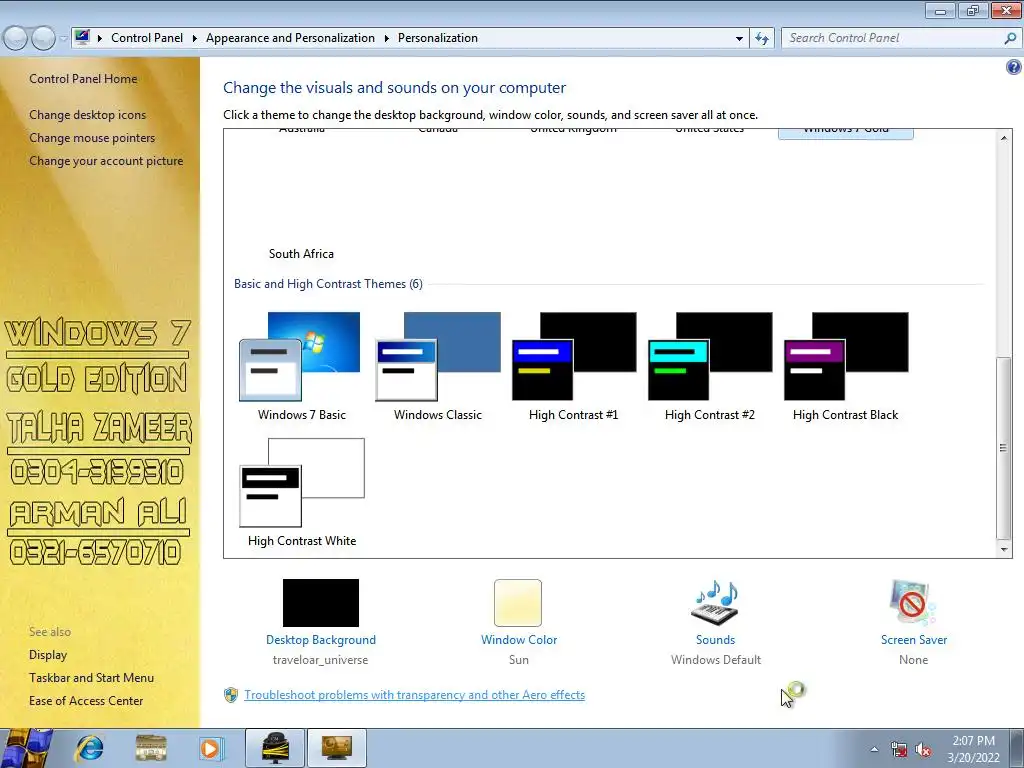Apply the High Contrast #2 theme
This screenshot has width=1024, height=768.
(x=709, y=366)
